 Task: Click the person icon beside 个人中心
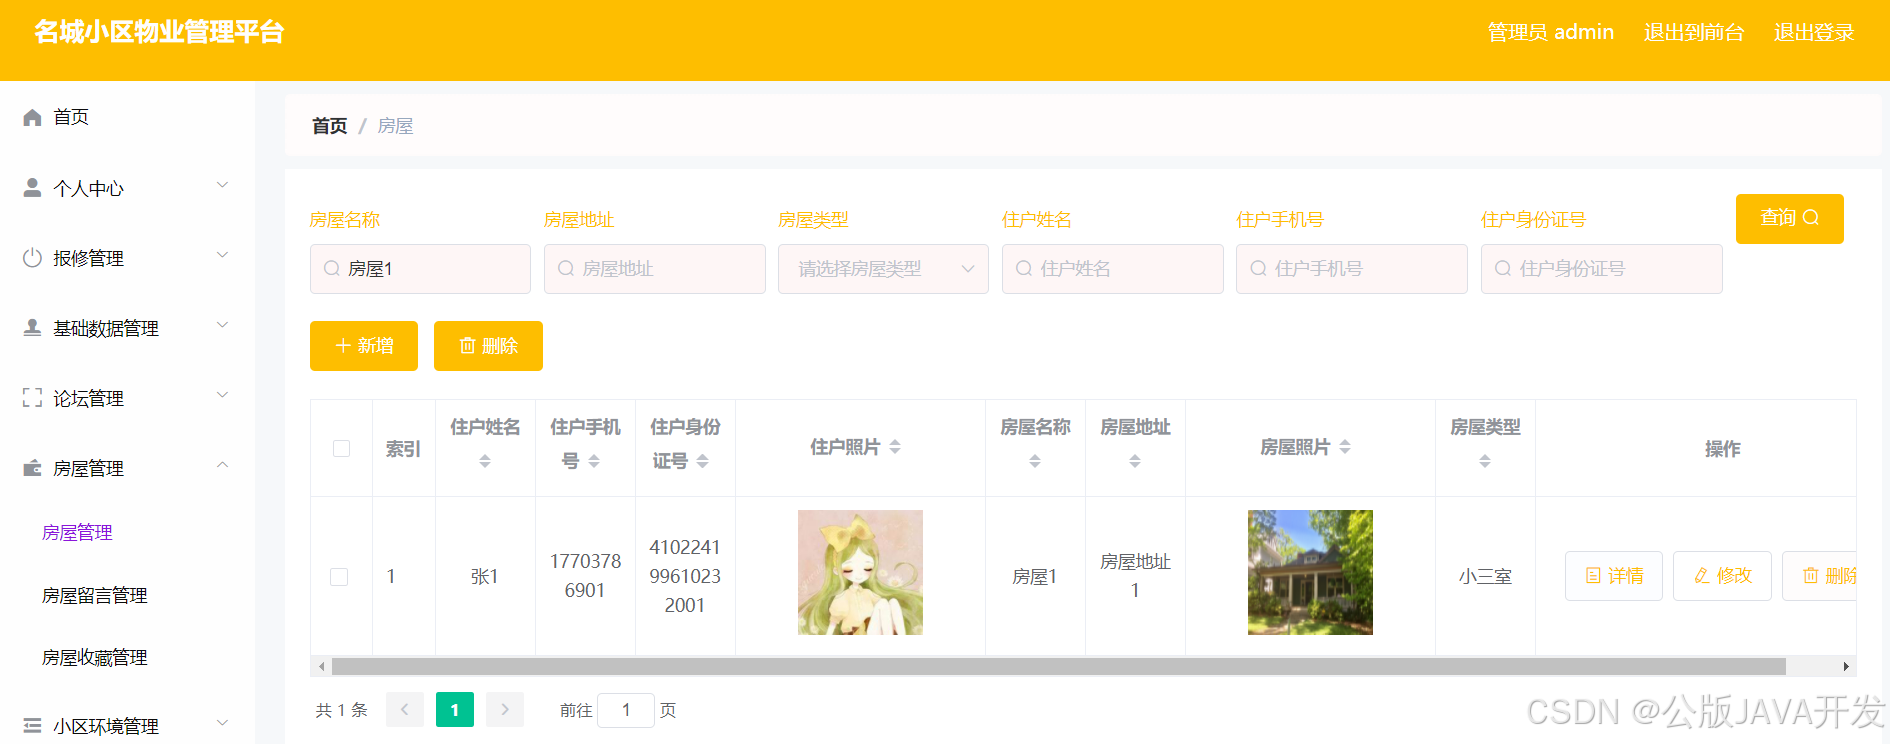pos(32,187)
